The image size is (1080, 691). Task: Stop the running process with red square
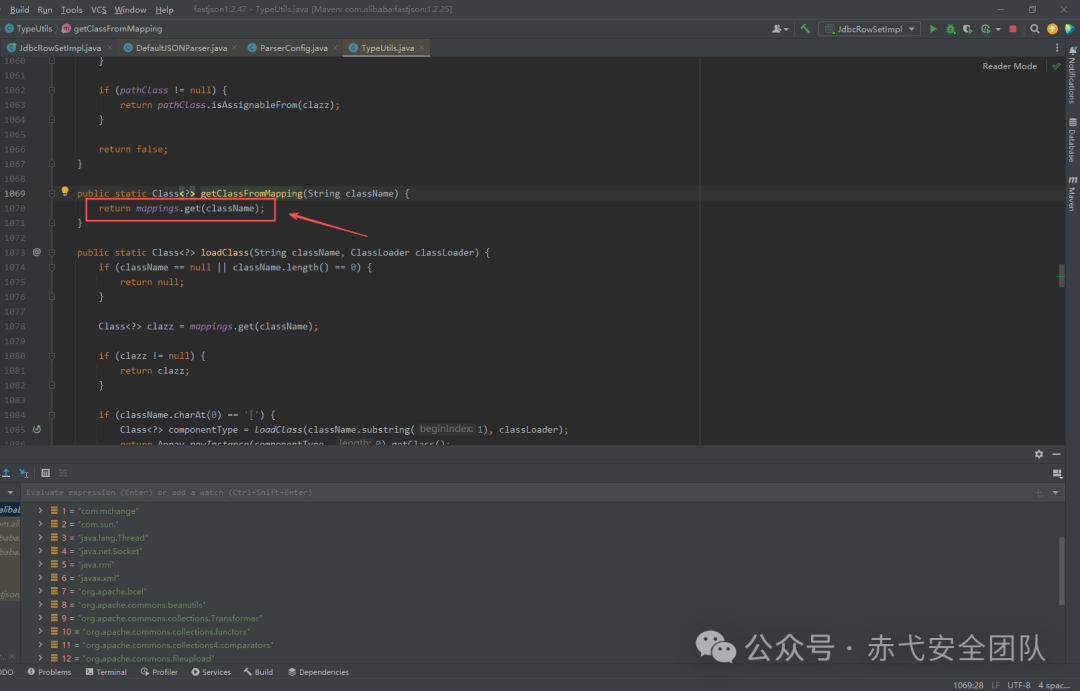pyautogui.click(x=1012, y=29)
